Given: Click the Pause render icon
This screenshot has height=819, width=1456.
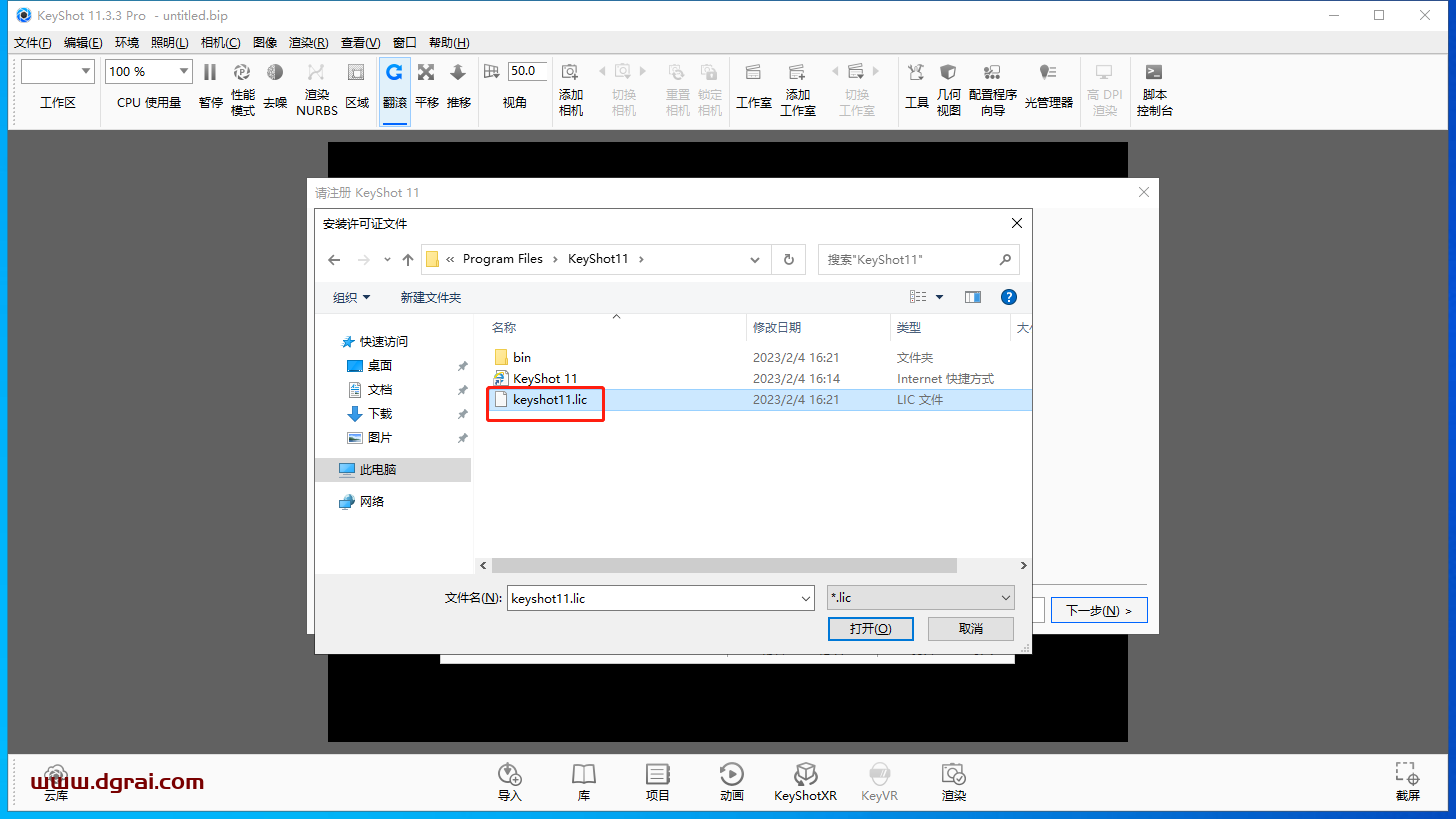Looking at the screenshot, I should pos(210,73).
